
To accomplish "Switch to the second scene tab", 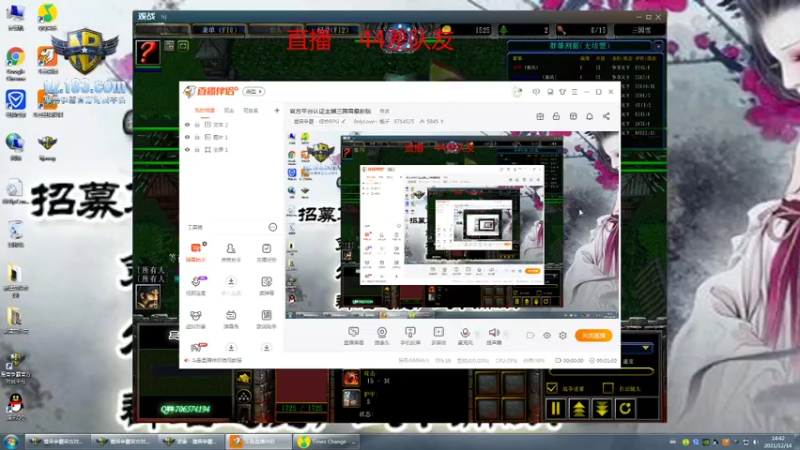I will tap(229, 110).
